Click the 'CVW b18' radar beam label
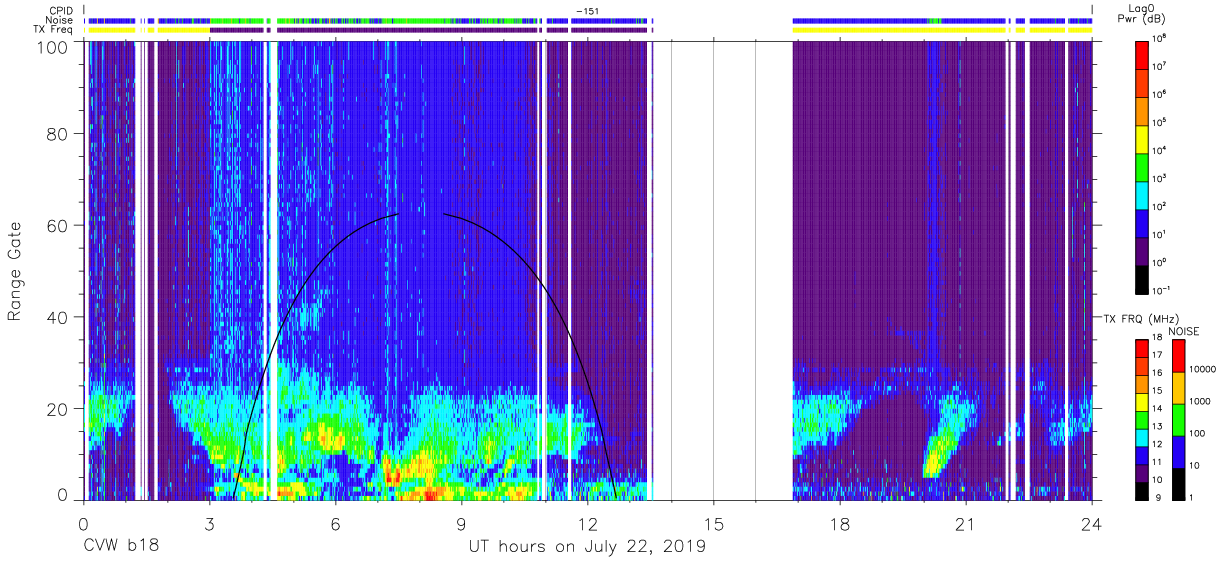This screenshot has width=1228, height=567. [x=121, y=547]
